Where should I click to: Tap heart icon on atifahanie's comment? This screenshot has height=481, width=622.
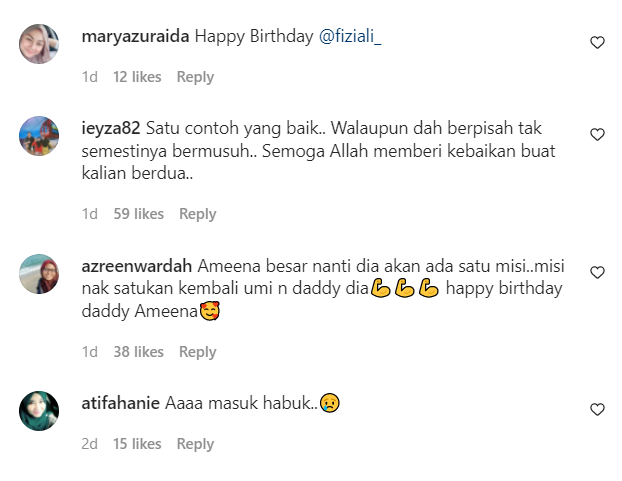coord(597,409)
